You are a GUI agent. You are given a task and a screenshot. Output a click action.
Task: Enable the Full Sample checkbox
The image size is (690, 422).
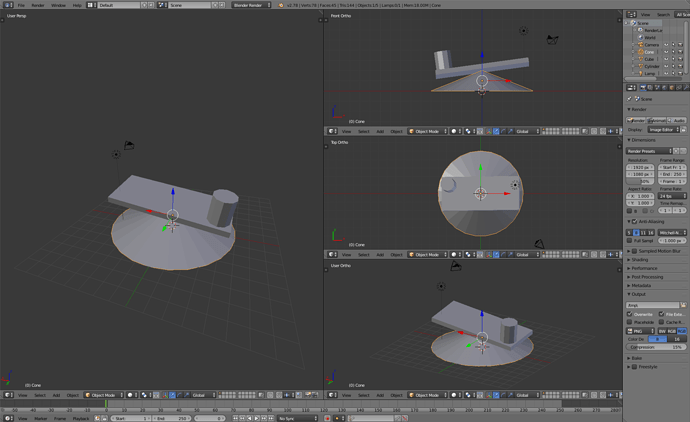629,241
